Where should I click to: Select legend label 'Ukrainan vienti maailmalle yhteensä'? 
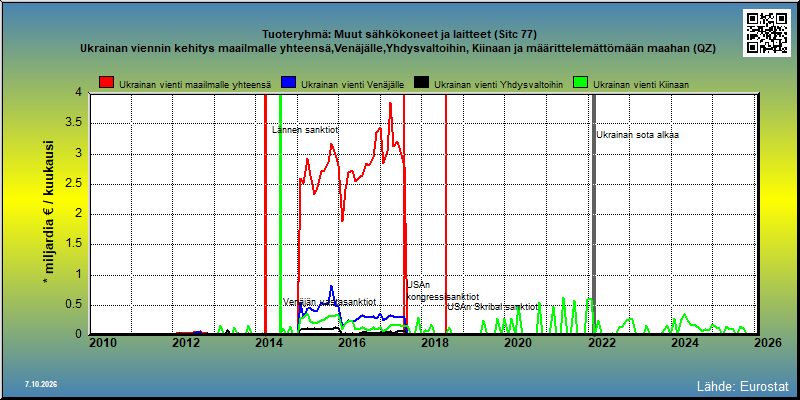pos(195,85)
